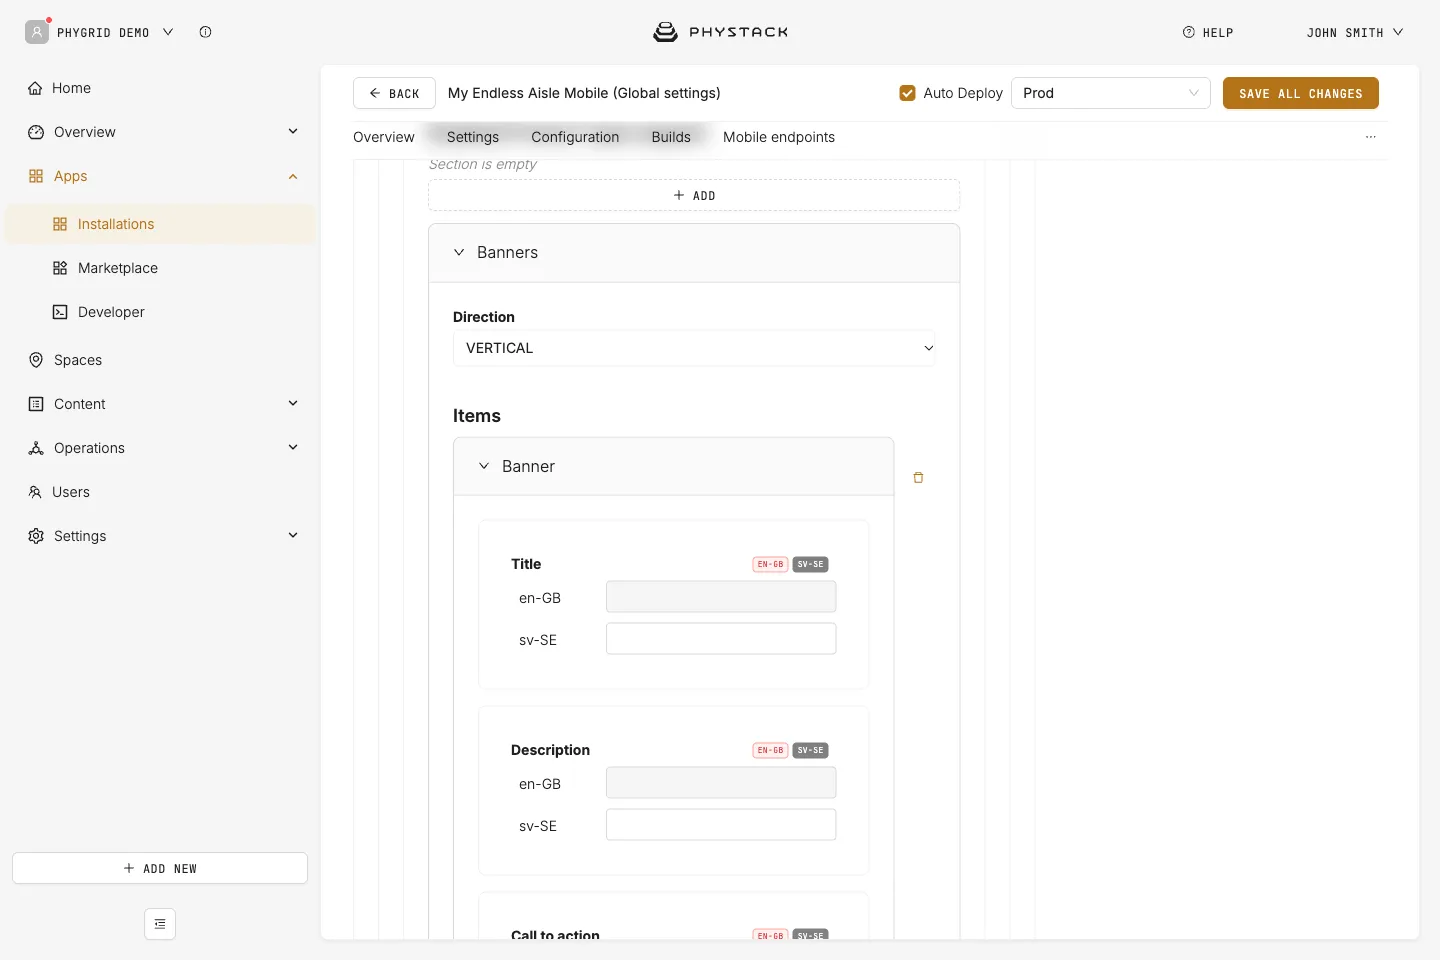Image resolution: width=1440 pixels, height=960 pixels.
Task: Delete the Banner item with trash icon
Action: (x=918, y=478)
